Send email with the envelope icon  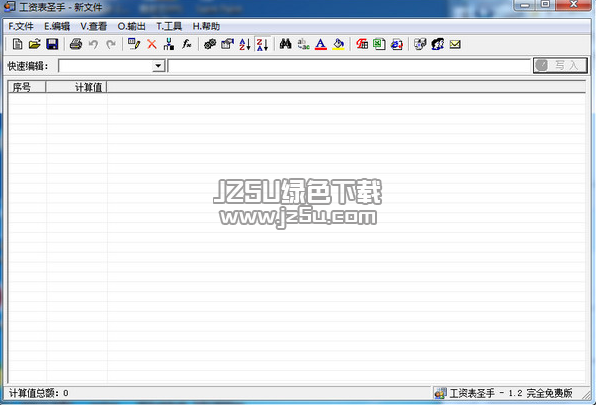click(x=455, y=44)
